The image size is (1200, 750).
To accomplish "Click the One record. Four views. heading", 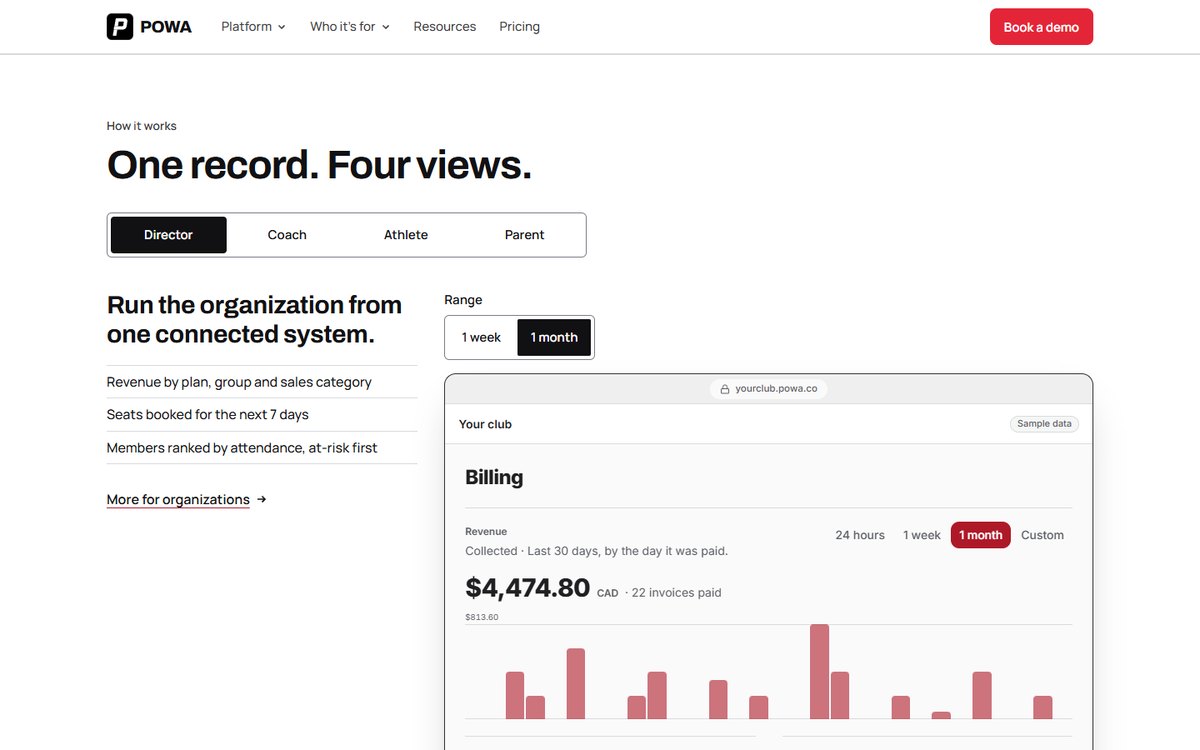I will tap(319, 165).
